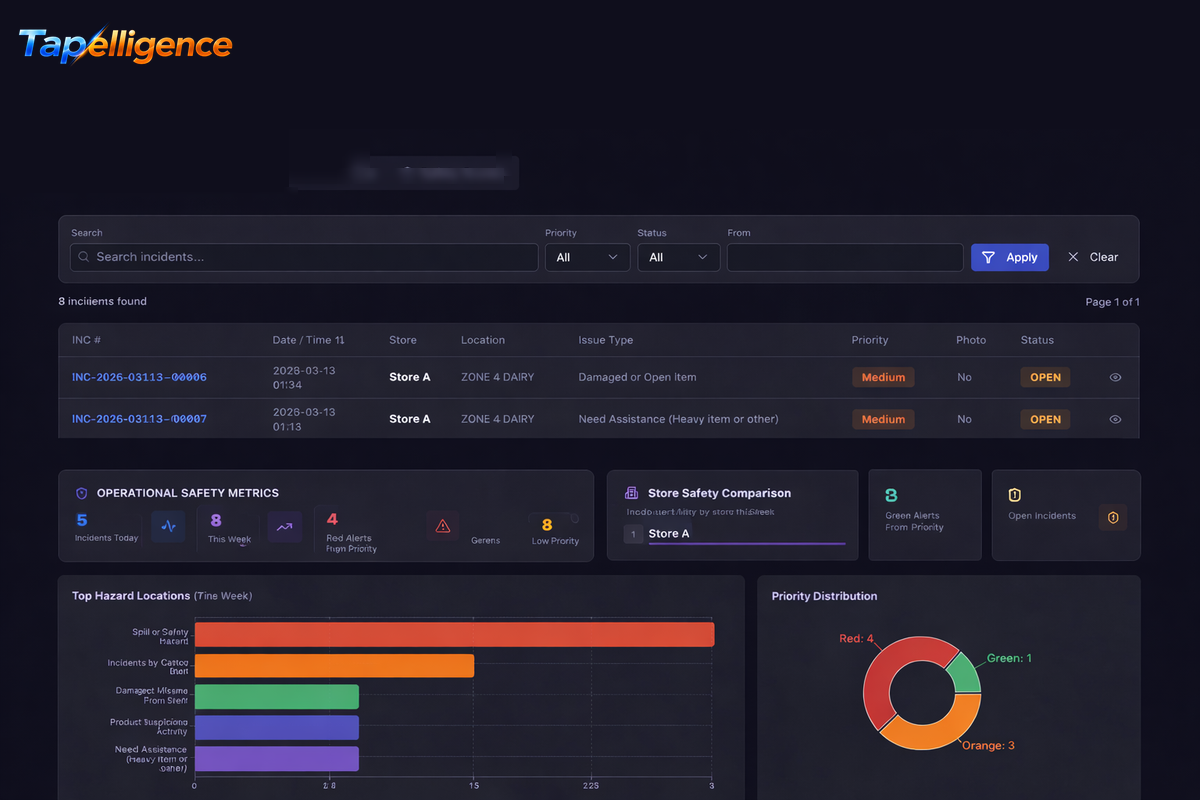
Task: Click OPEN status badge for Need Assistance row
Action: pos(1045,419)
